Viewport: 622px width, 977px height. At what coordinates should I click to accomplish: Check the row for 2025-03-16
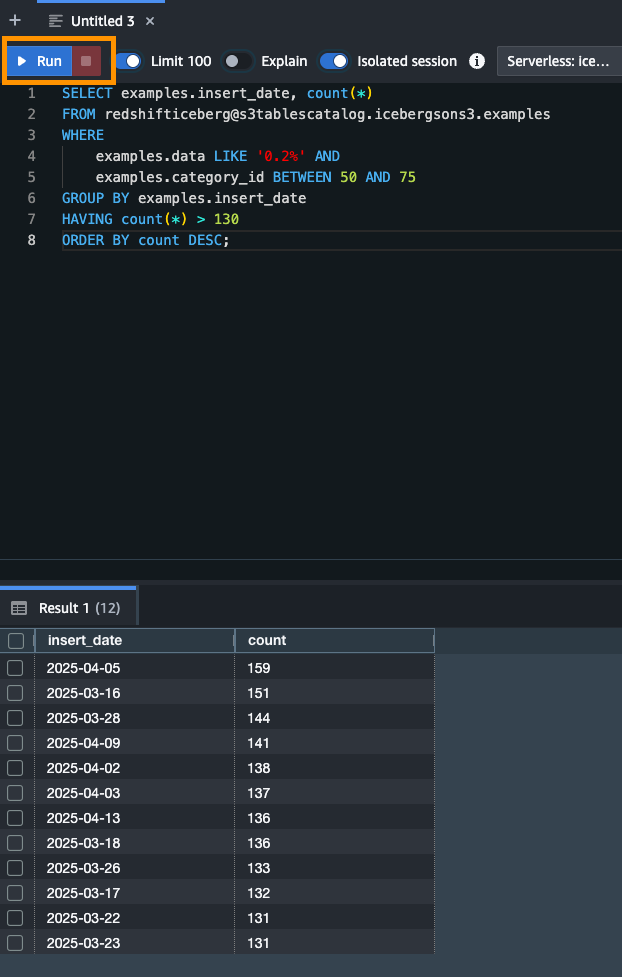click(15, 693)
